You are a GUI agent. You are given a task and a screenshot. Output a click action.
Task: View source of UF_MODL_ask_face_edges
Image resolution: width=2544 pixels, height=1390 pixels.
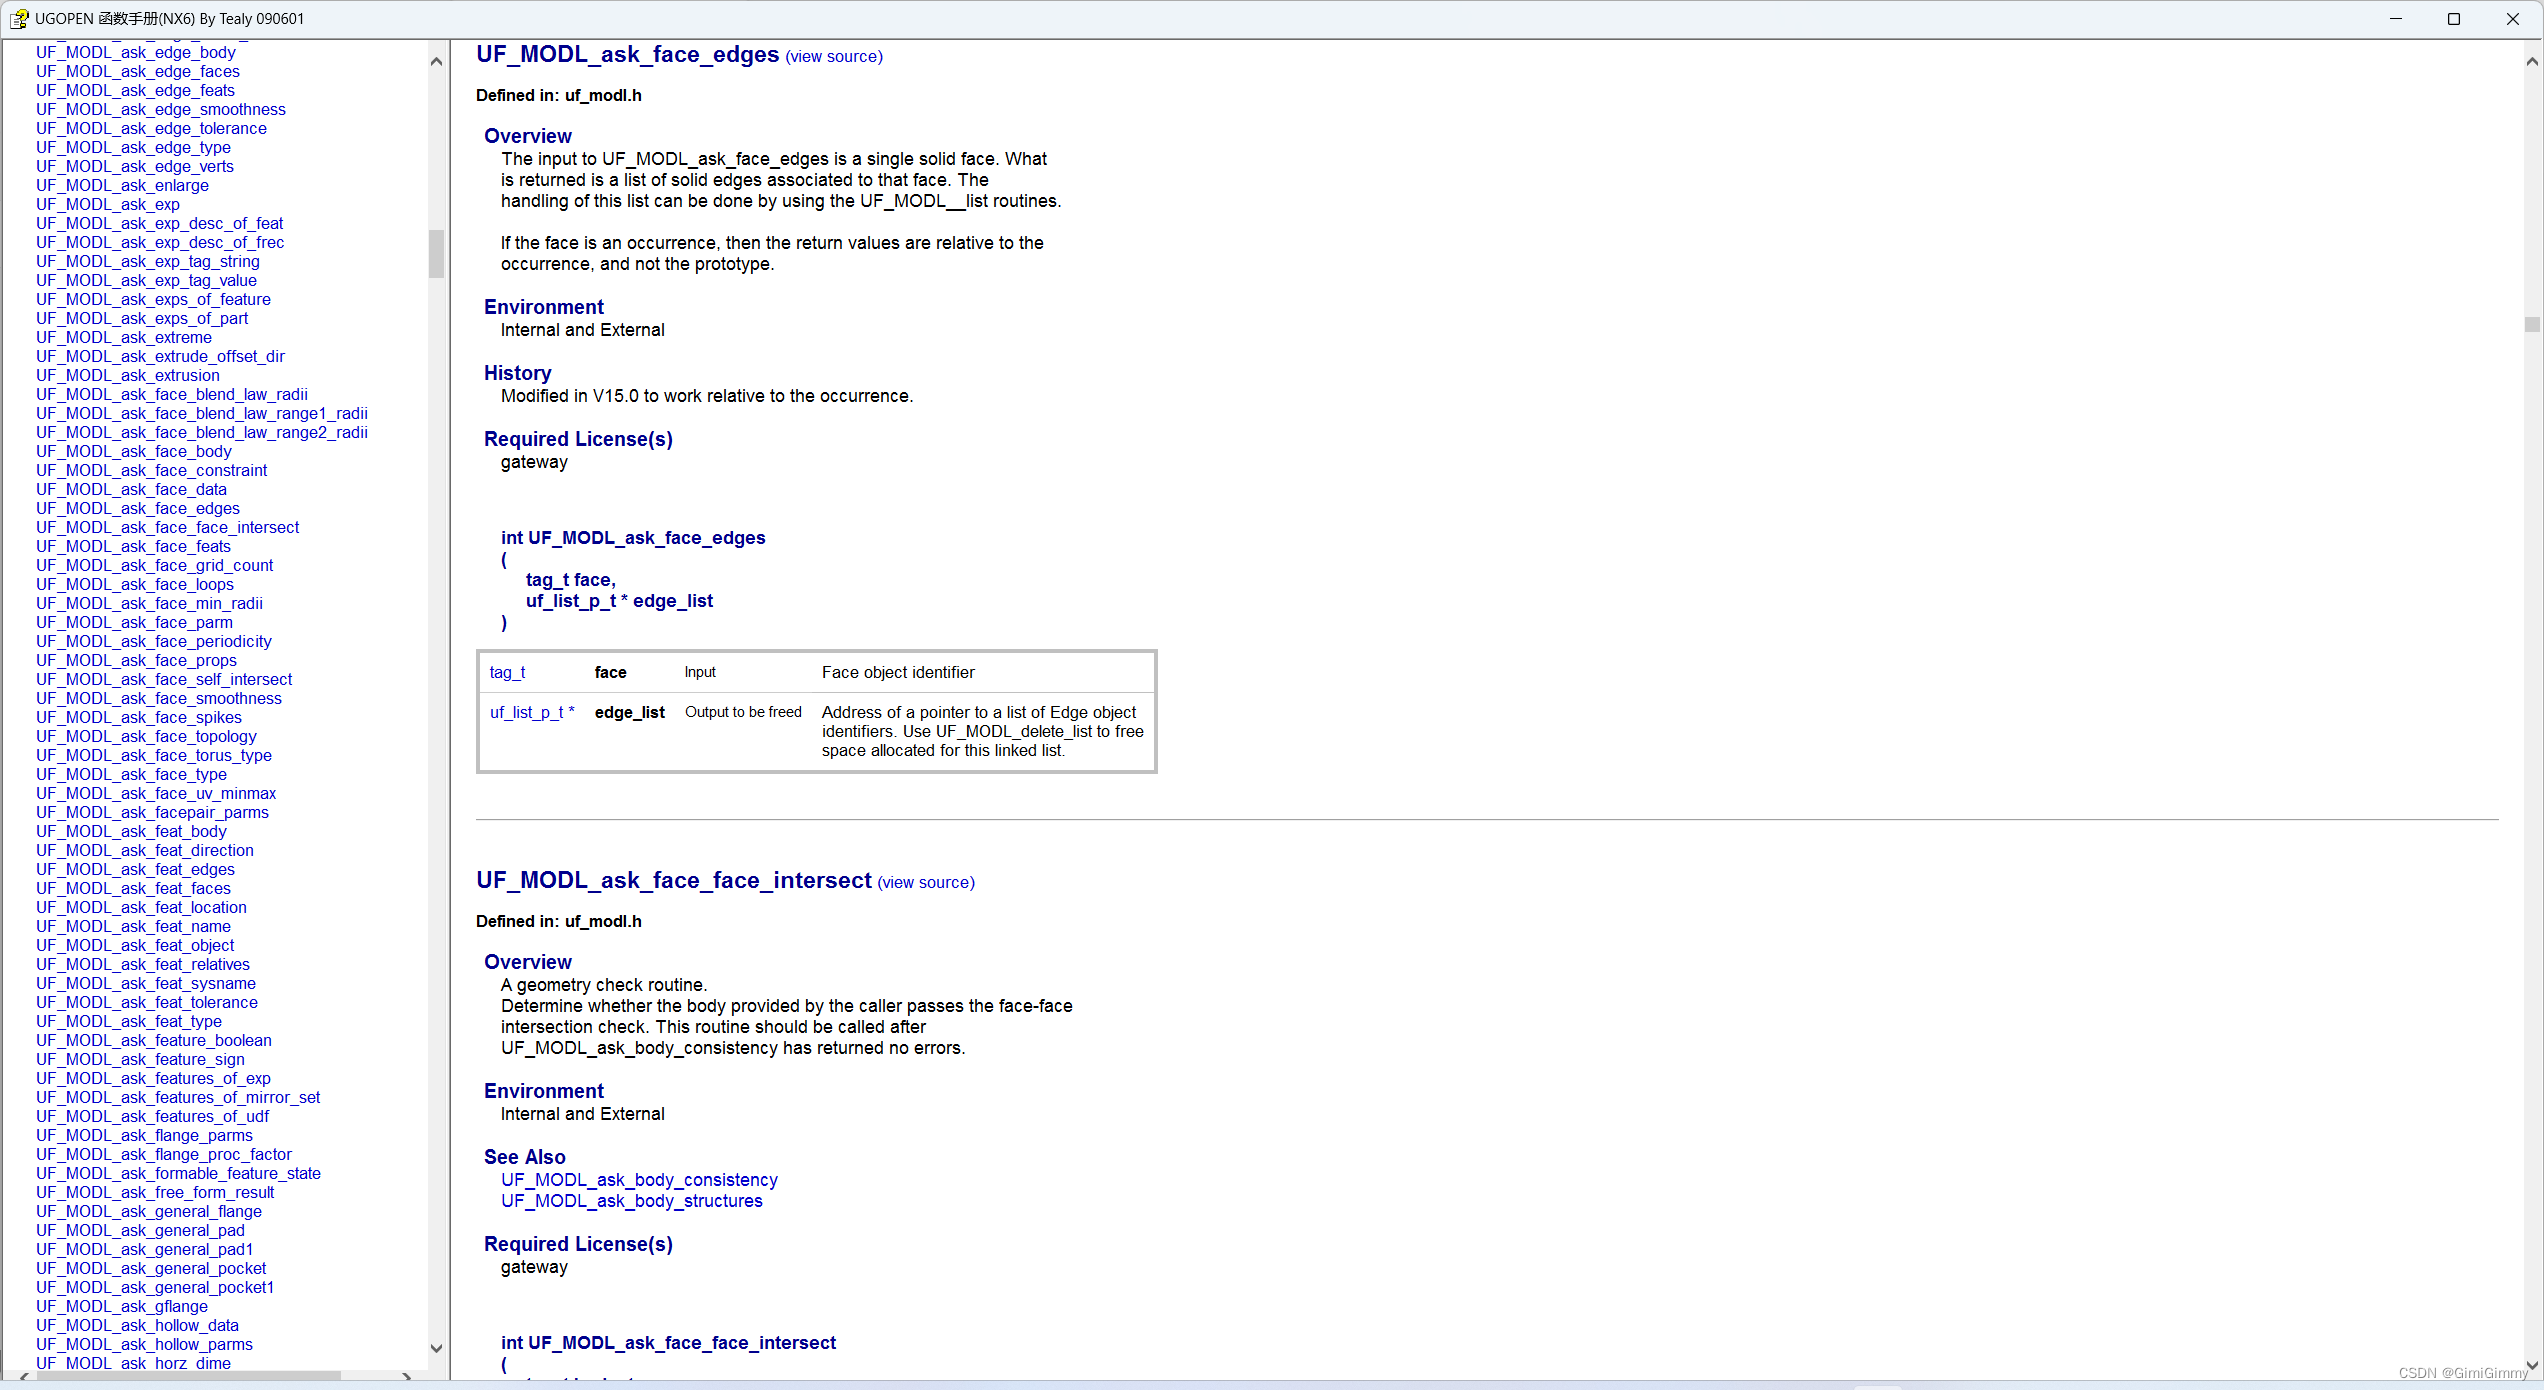click(x=834, y=57)
